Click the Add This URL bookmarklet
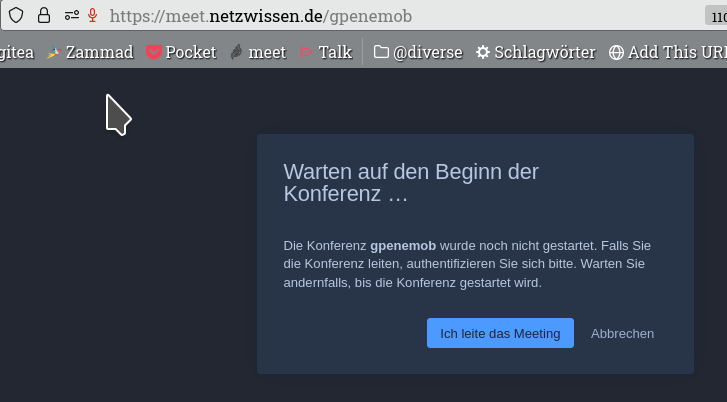The height and width of the screenshot is (402, 727). 668,52
